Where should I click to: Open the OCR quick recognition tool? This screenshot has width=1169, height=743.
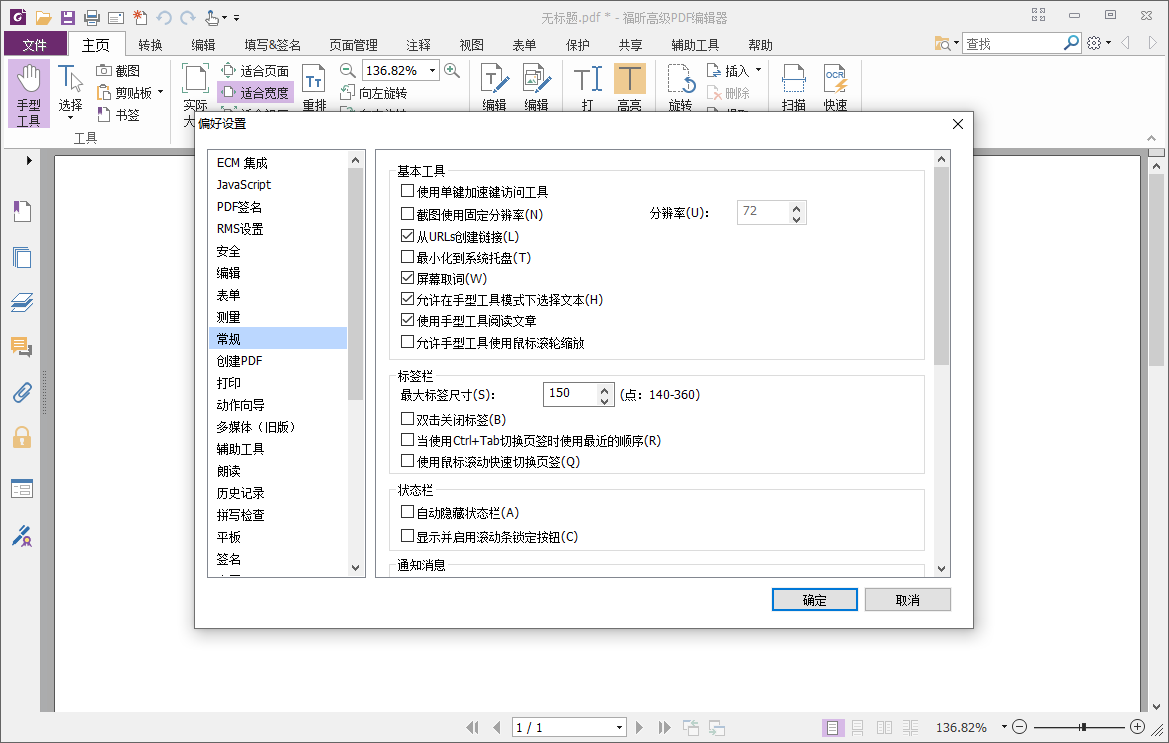836,85
